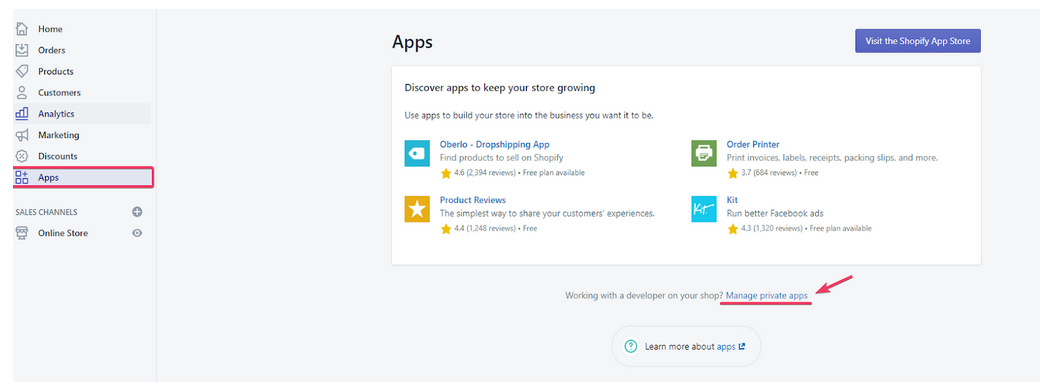Image resolution: width=1040 pixels, height=391 pixels.
Task: Click the Home house icon in sidebar
Action: 22,28
